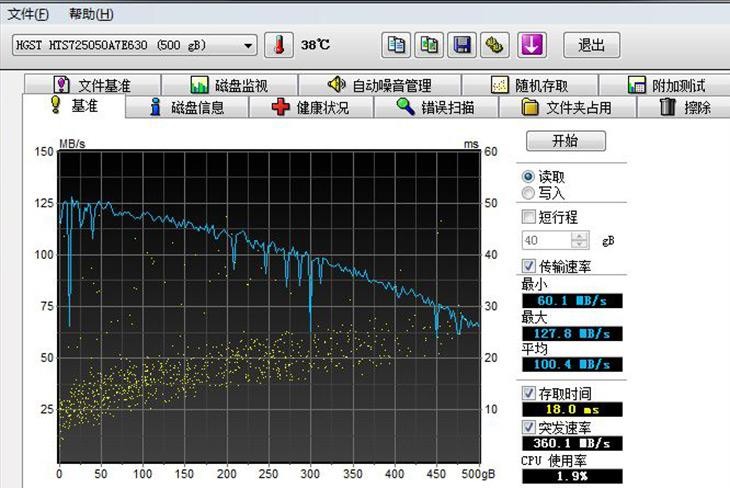Switch to the 附加测试 tab
Screen dimensions: 730x488
[x=666, y=85]
